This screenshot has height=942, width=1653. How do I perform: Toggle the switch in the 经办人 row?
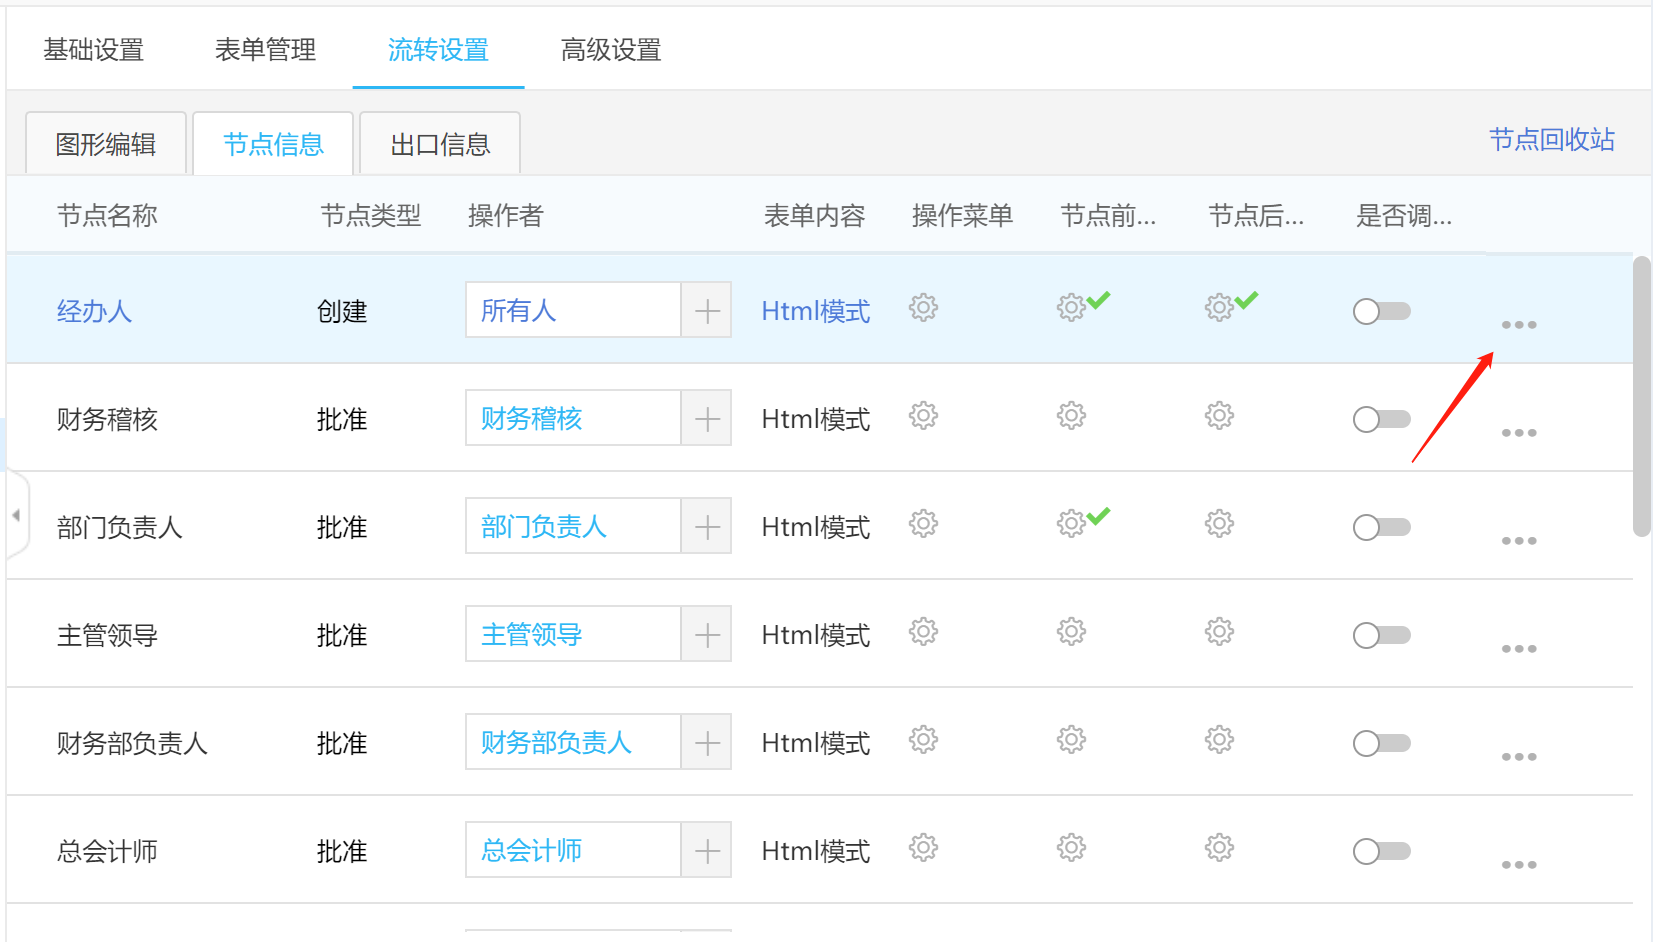[x=1381, y=312]
